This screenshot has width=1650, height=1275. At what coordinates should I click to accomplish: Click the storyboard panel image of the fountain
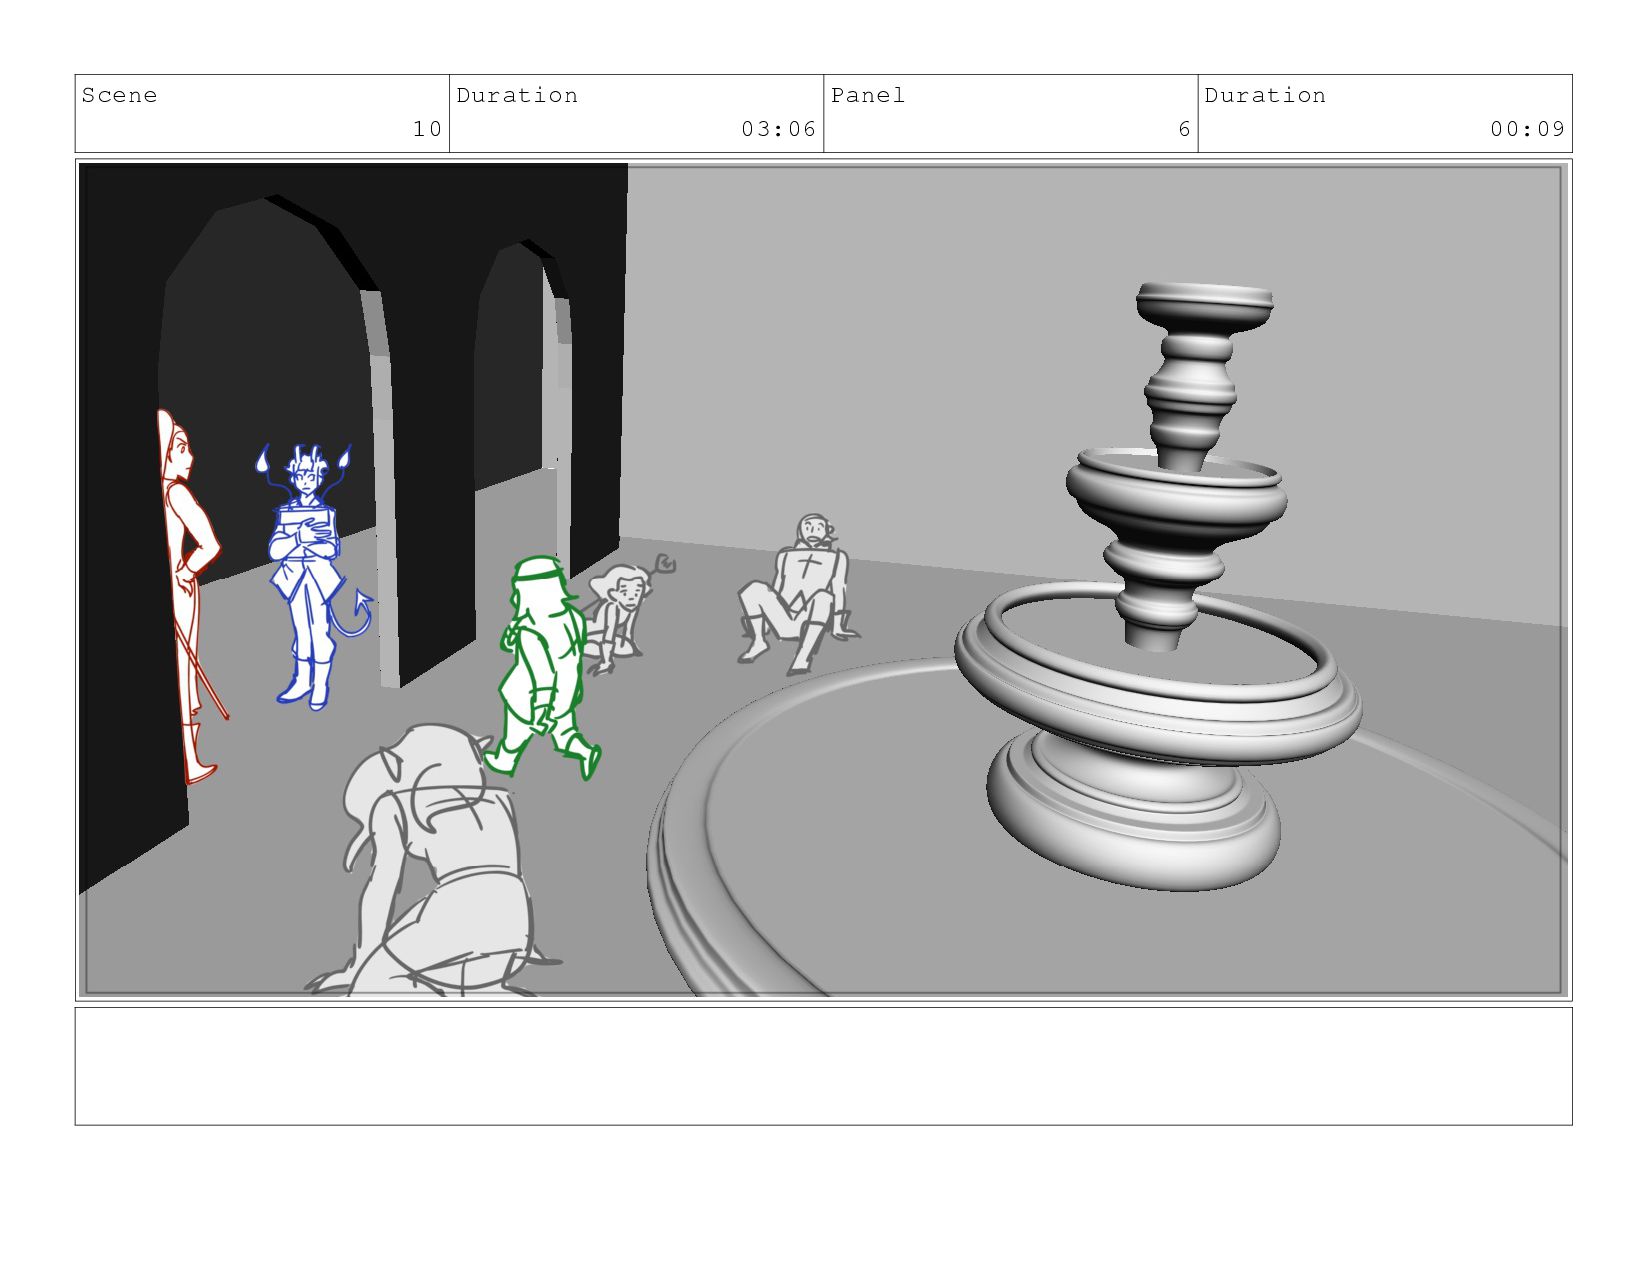pos(823,580)
